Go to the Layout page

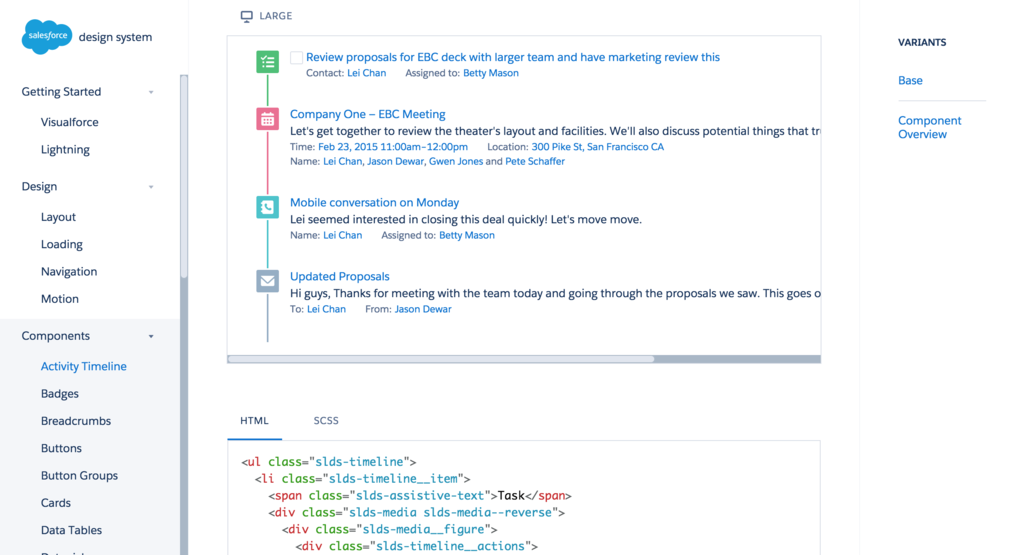coord(58,217)
